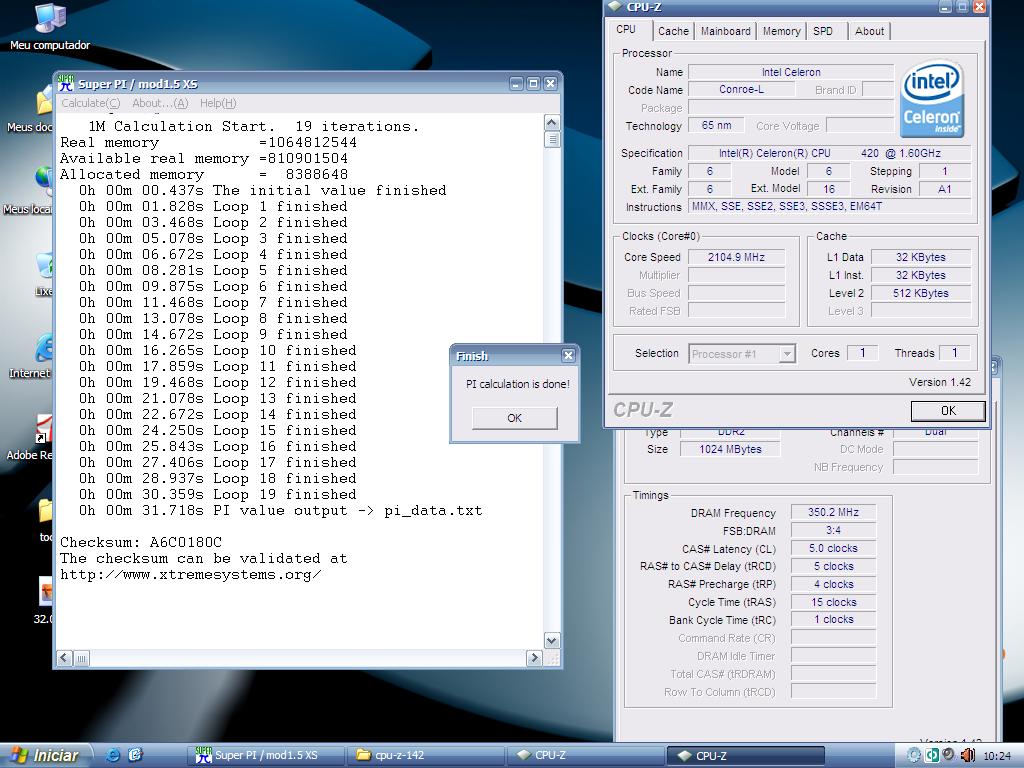
Task: Click the CAS# Latency 5.0 clocks value
Action: pyautogui.click(x=833, y=549)
